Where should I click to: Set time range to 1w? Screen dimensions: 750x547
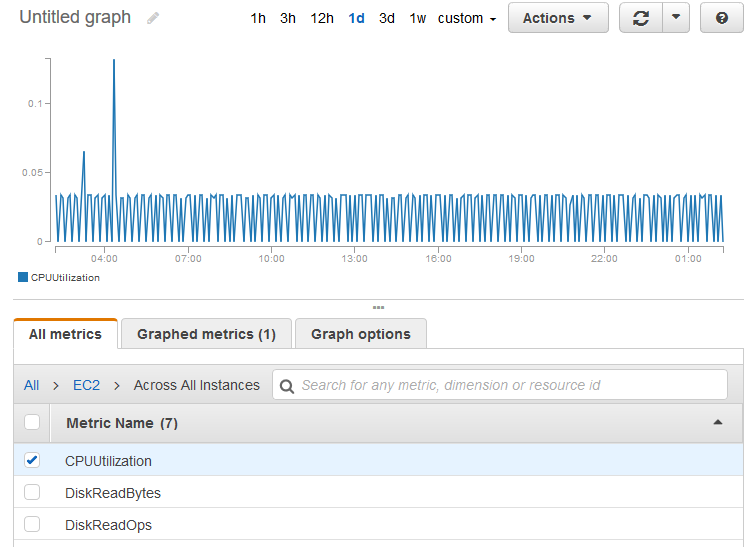pyautogui.click(x=417, y=19)
